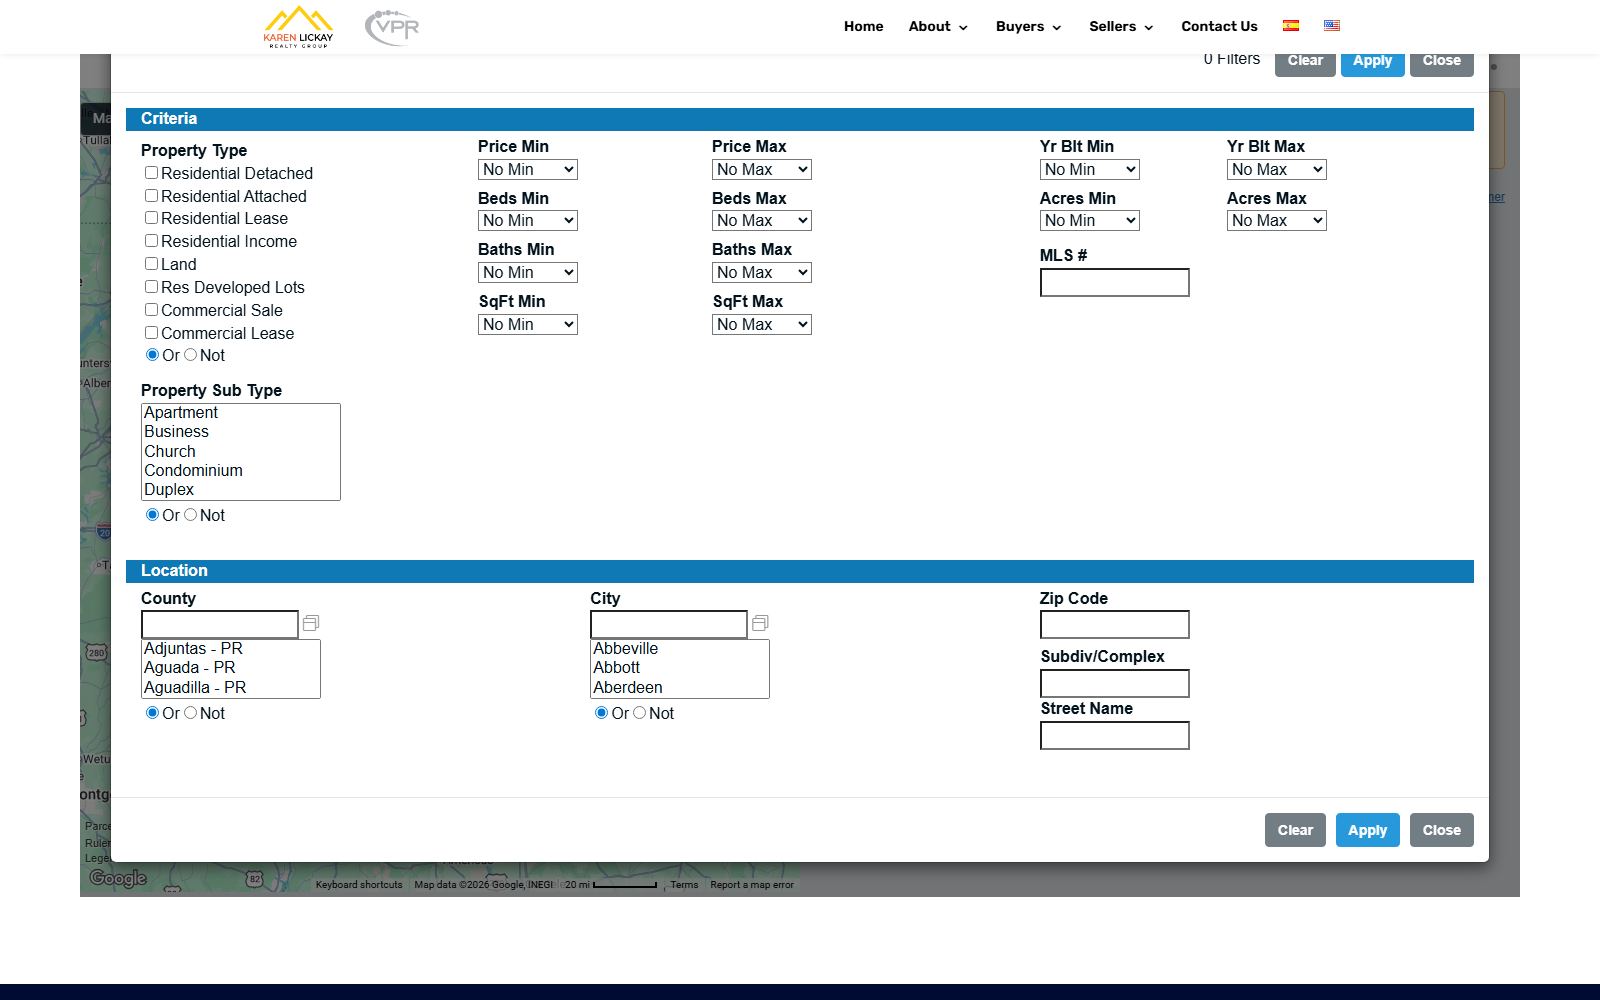Image resolution: width=1600 pixels, height=1000 pixels.
Task: Enable the Residential Lease checkbox
Action: pos(152,218)
